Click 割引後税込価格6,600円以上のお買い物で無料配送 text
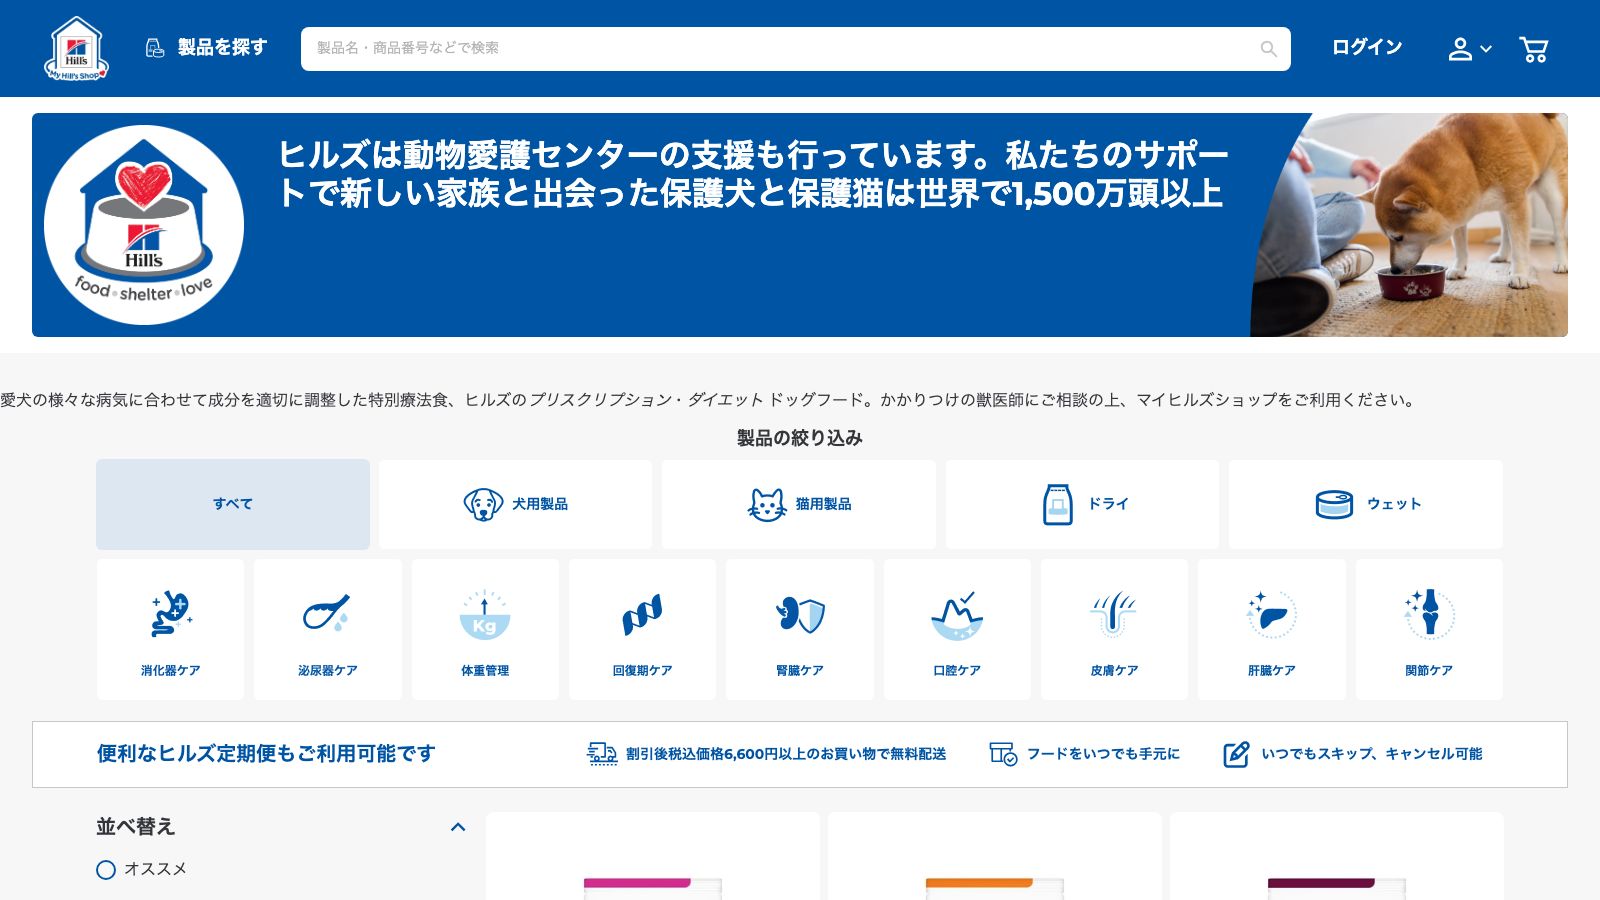The height and width of the screenshot is (900, 1600). click(x=786, y=754)
